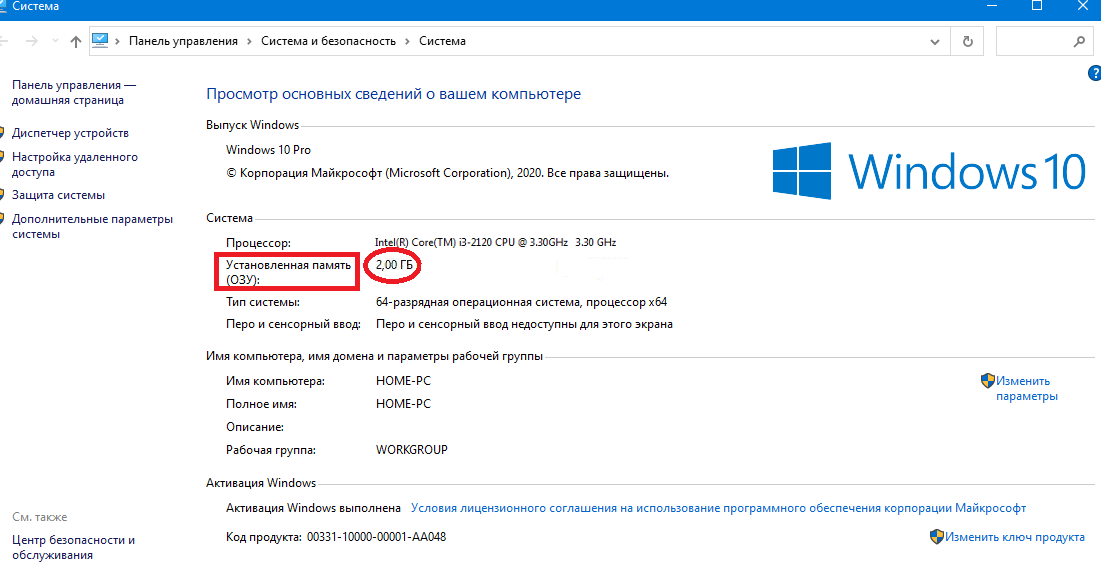Click the Microsoft Corporation 2020 copyright line

448,173
